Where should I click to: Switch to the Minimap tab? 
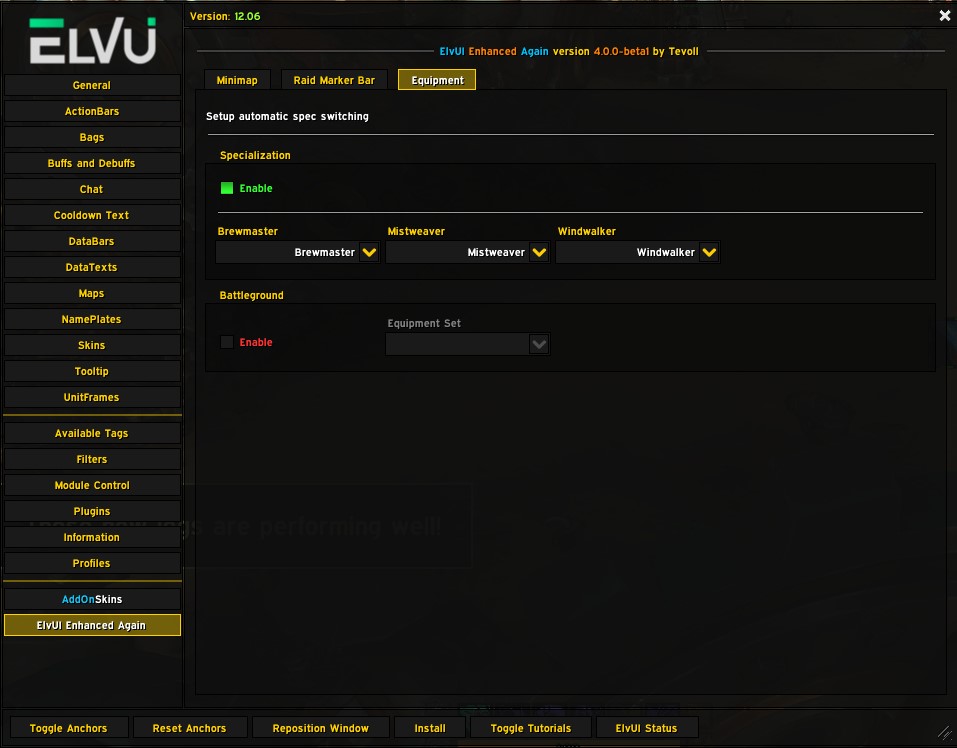(237, 80)
